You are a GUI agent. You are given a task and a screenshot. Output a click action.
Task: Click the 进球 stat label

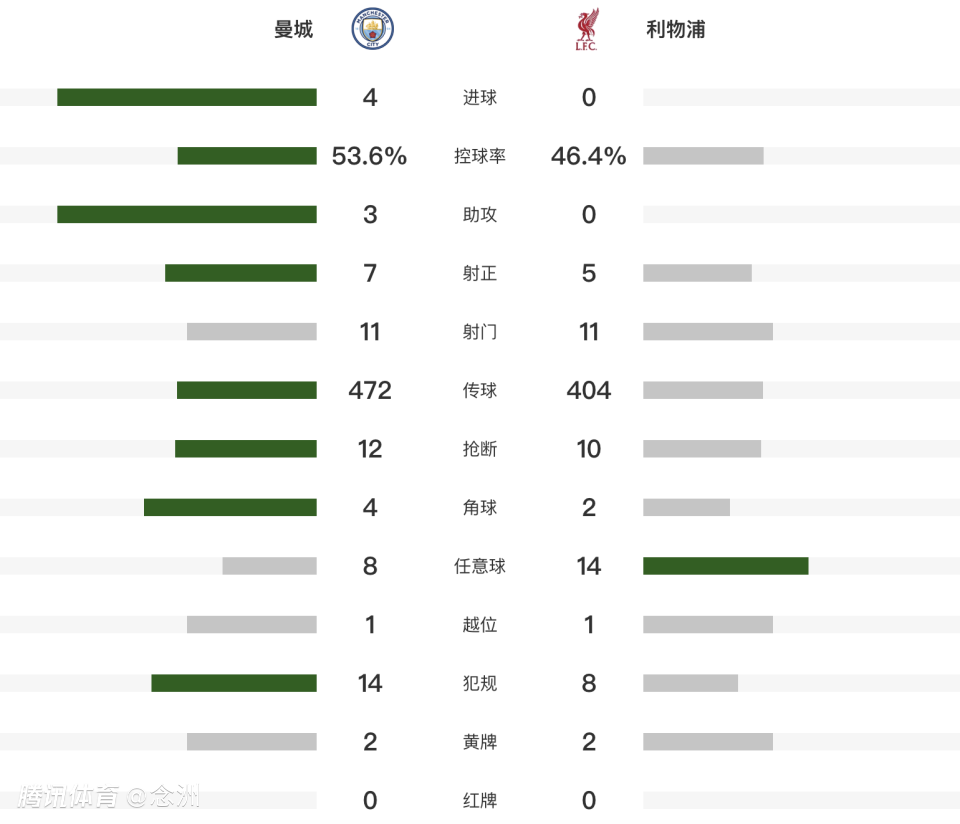click(x=480, y=98)
